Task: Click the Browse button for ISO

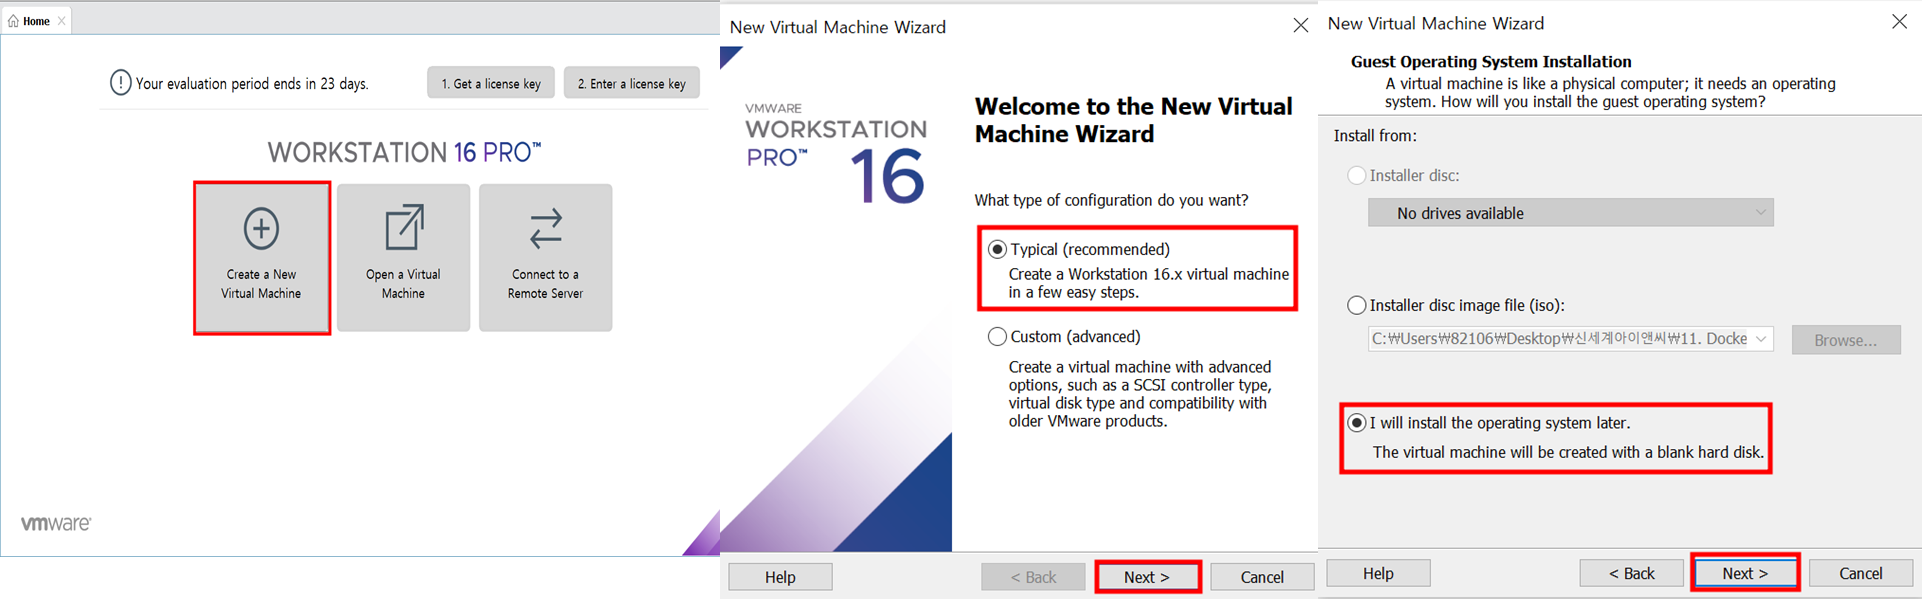Action: (x=1845, y=340)
